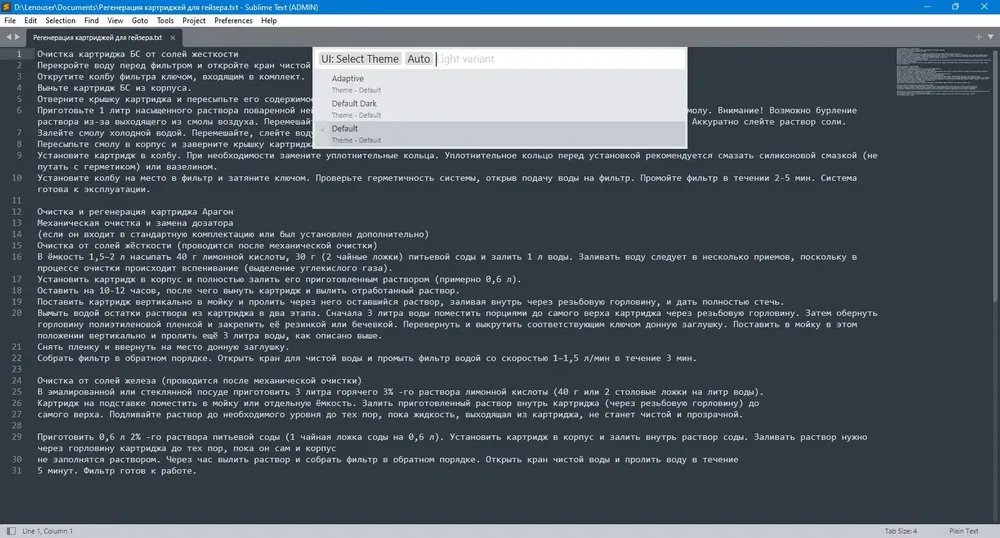Click the next tab arrow icon

tap(17, 37)
